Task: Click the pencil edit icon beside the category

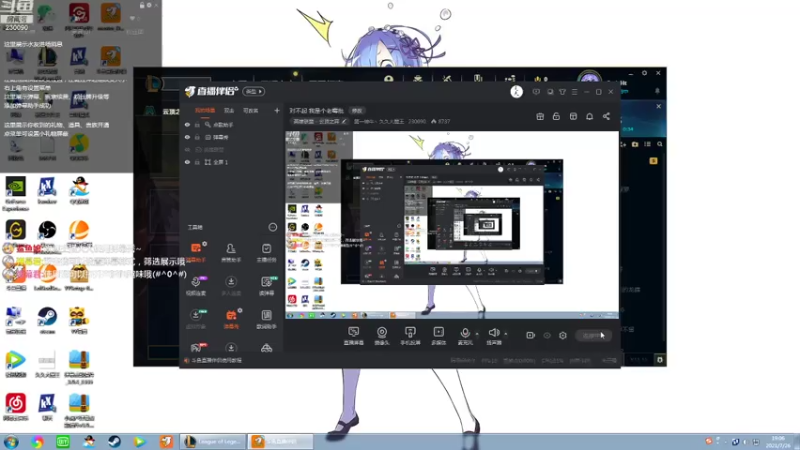Action: tap(344, 121)
